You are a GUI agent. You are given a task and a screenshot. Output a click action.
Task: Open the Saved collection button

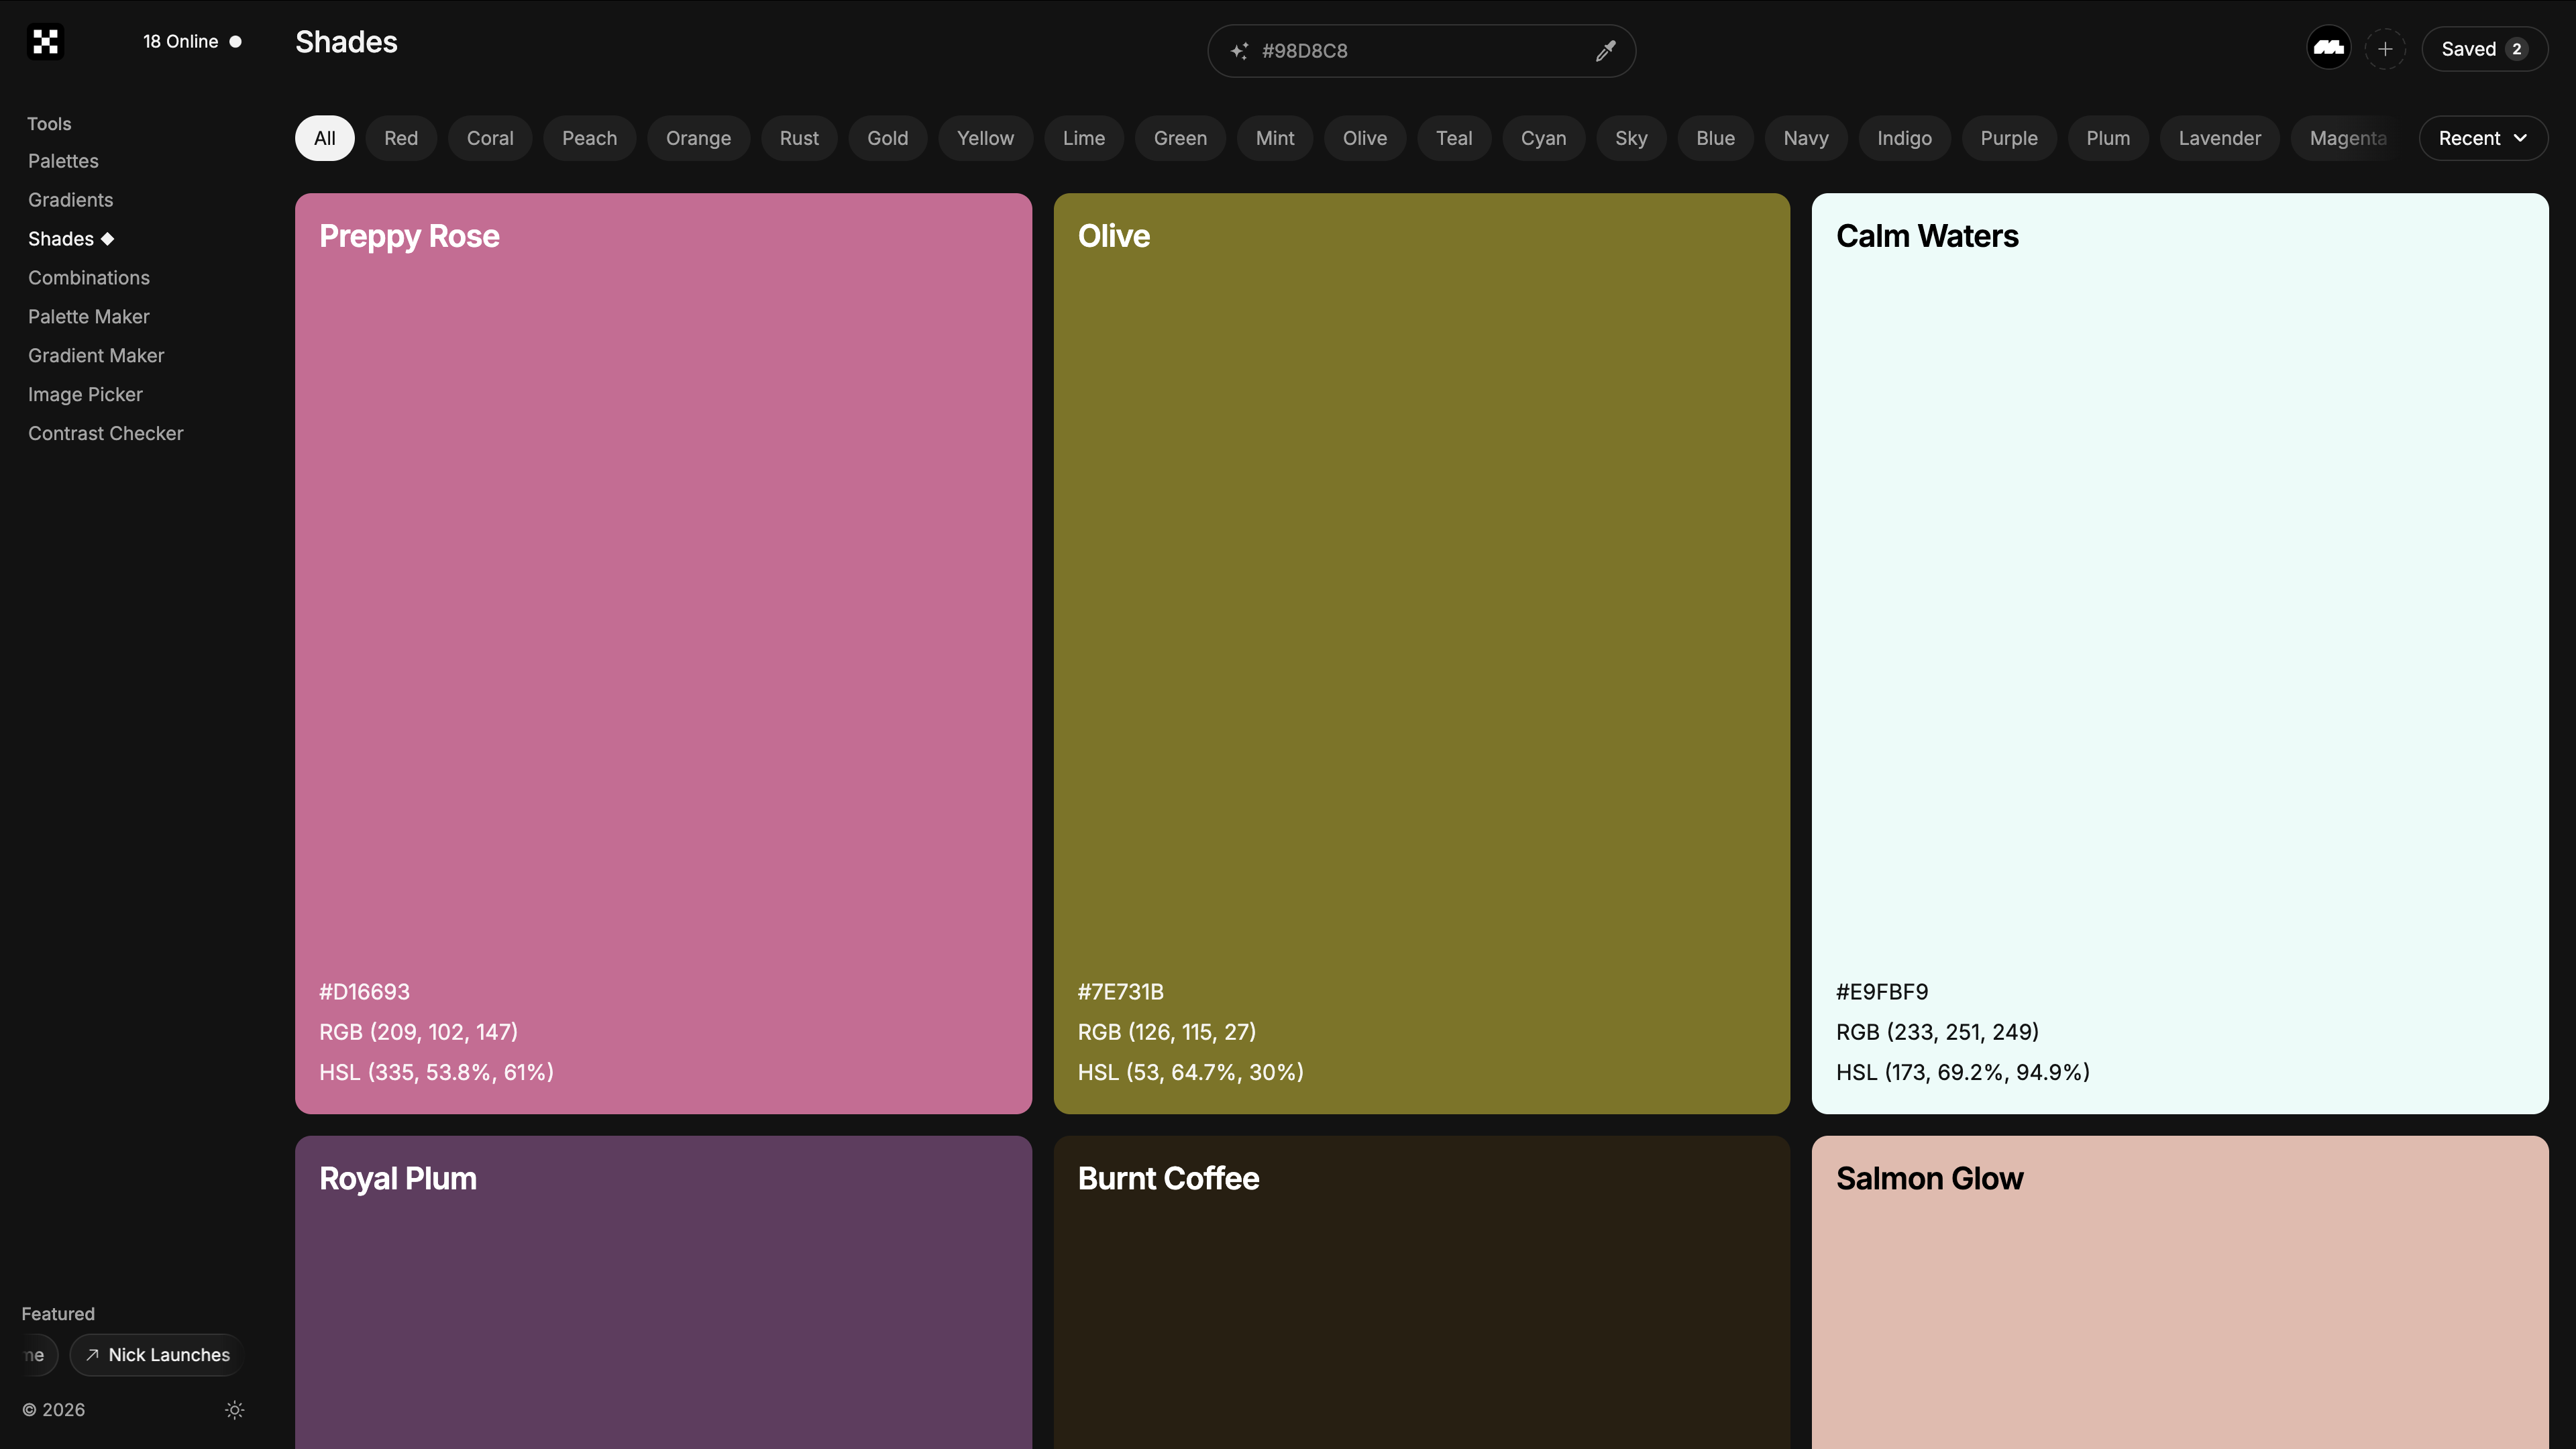(2484, 49)
